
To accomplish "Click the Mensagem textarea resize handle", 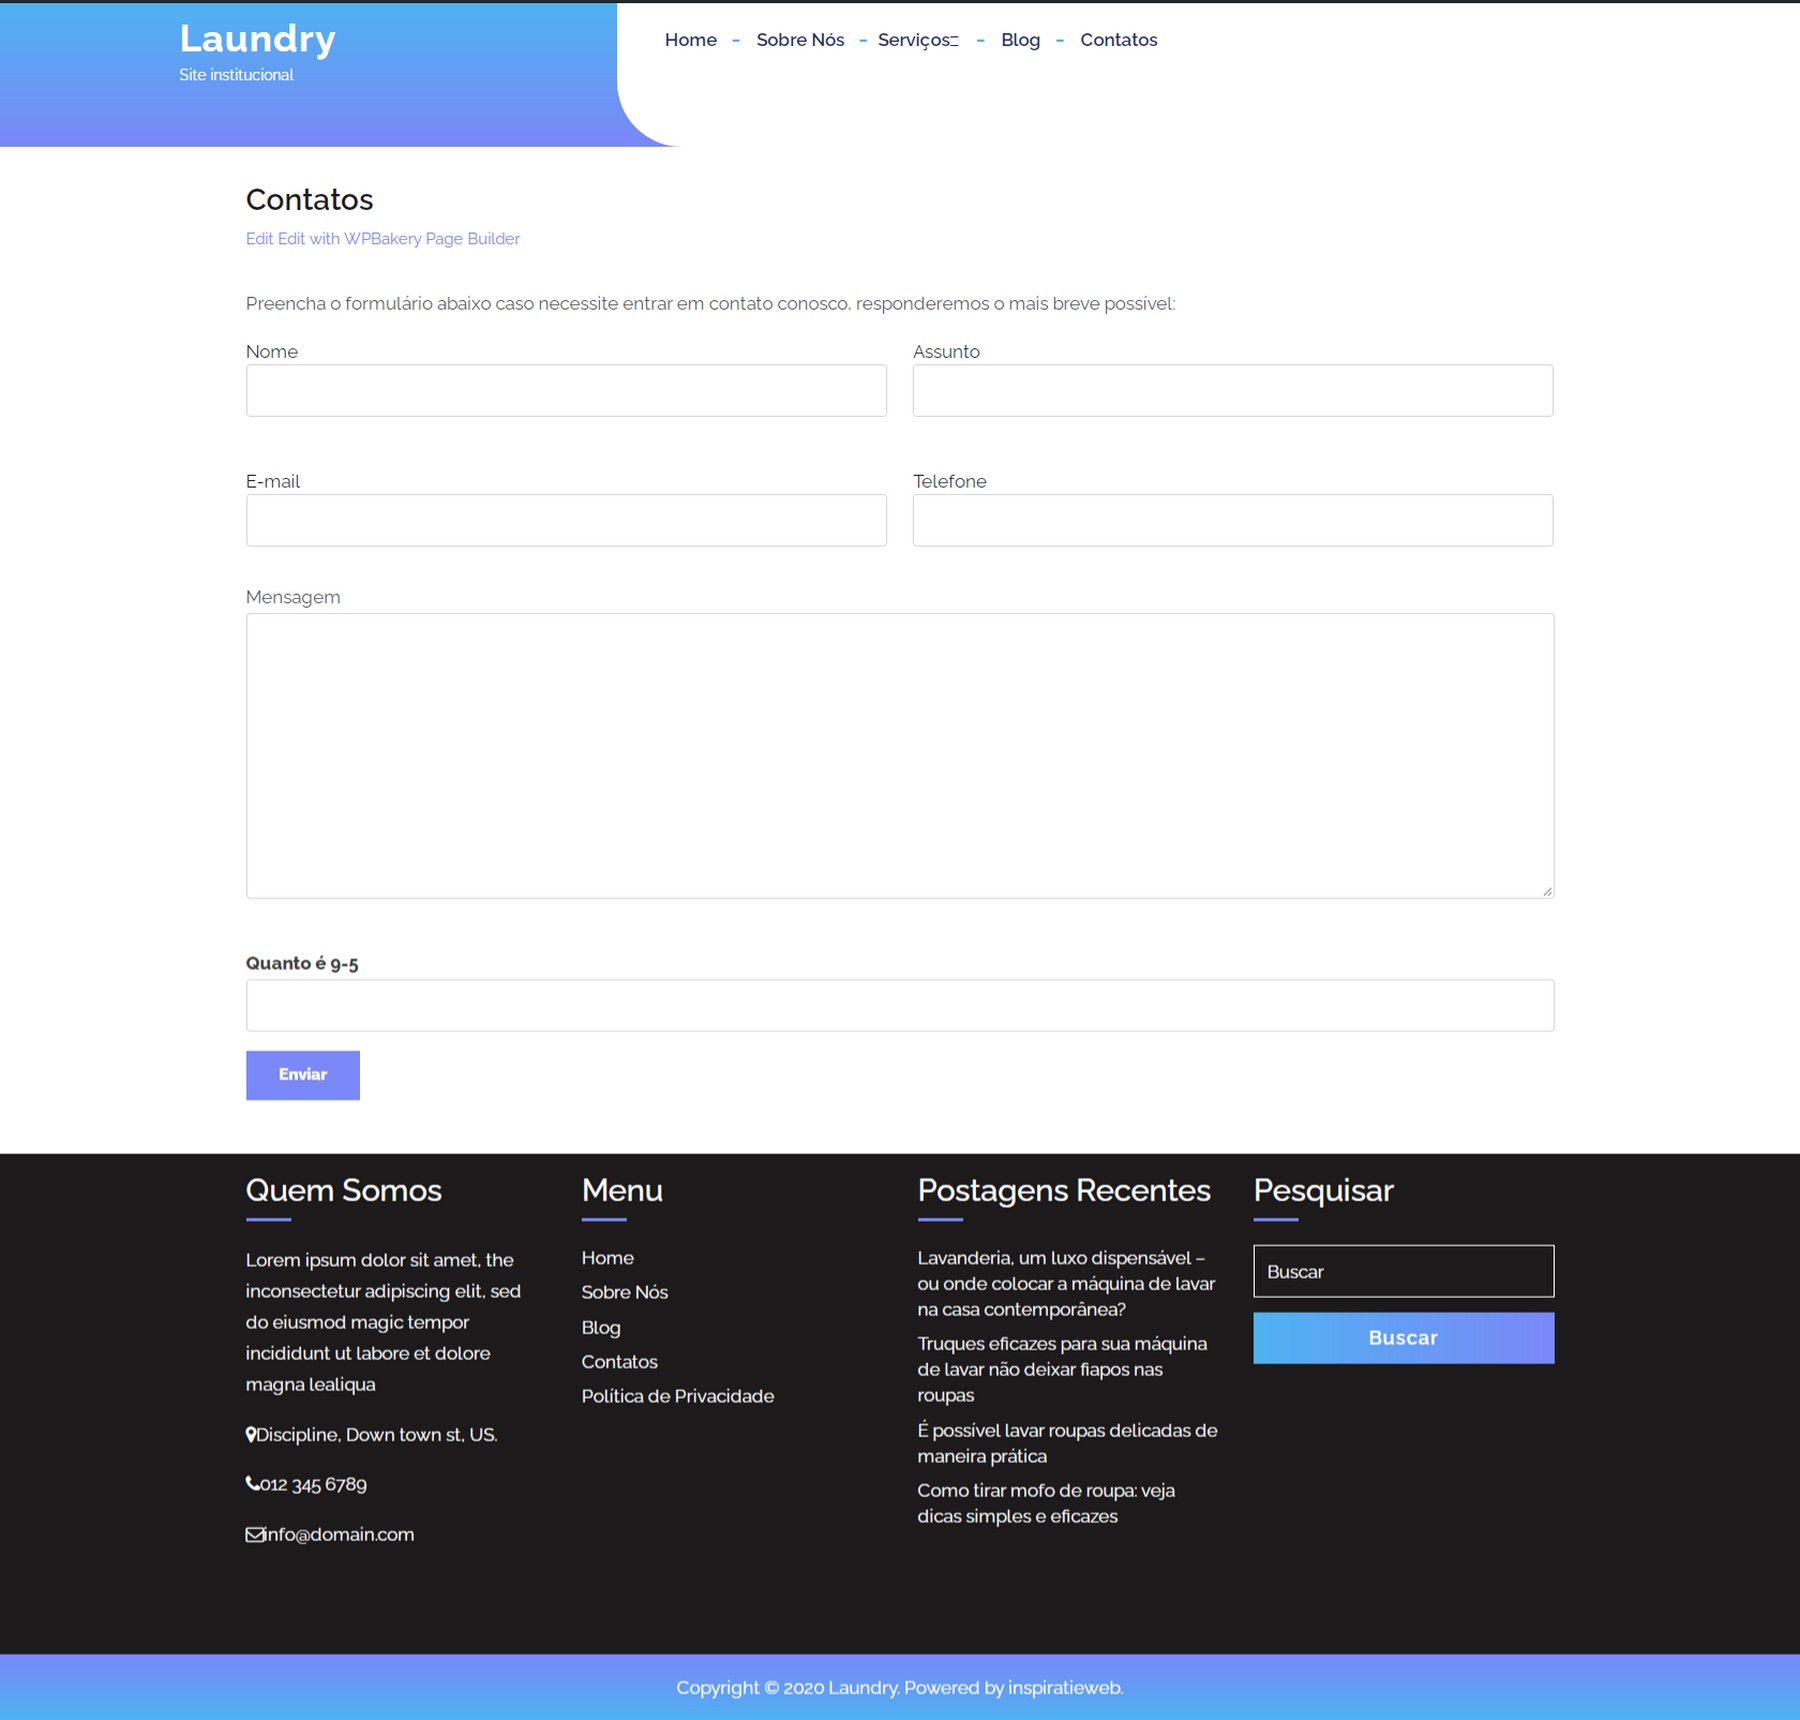I will [1547, 891].
